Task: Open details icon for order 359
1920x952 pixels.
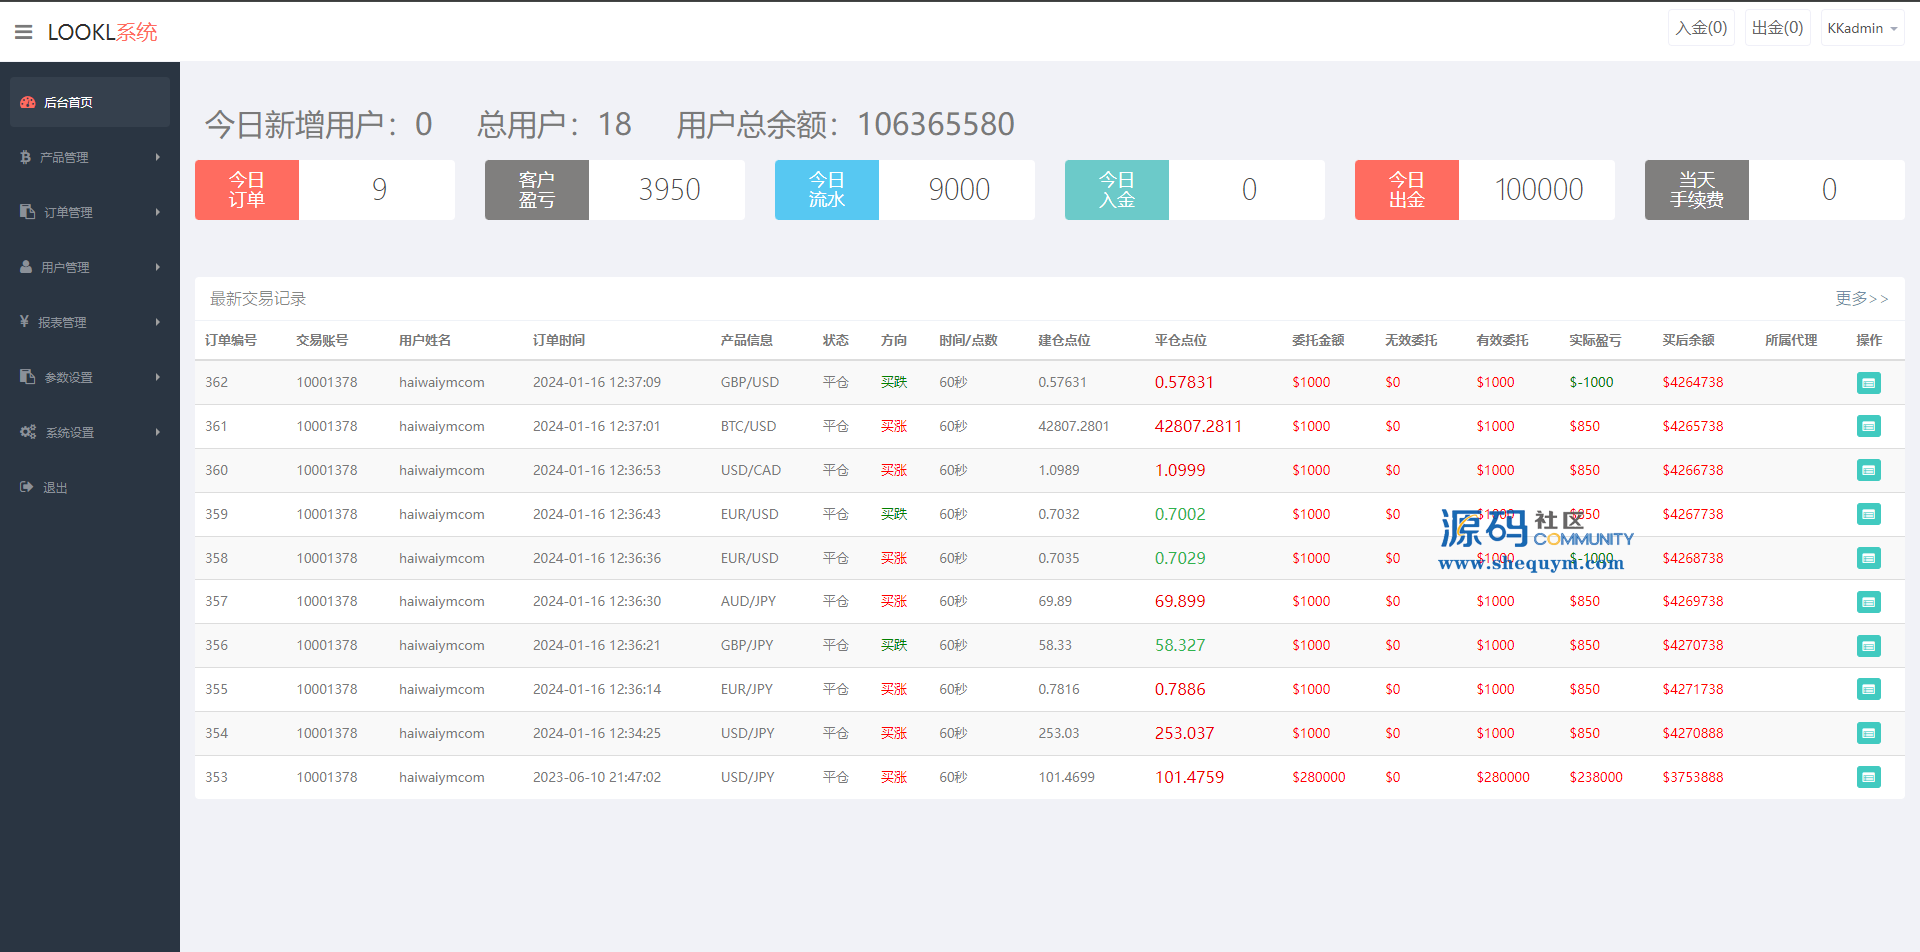Action: [1868, 514]
